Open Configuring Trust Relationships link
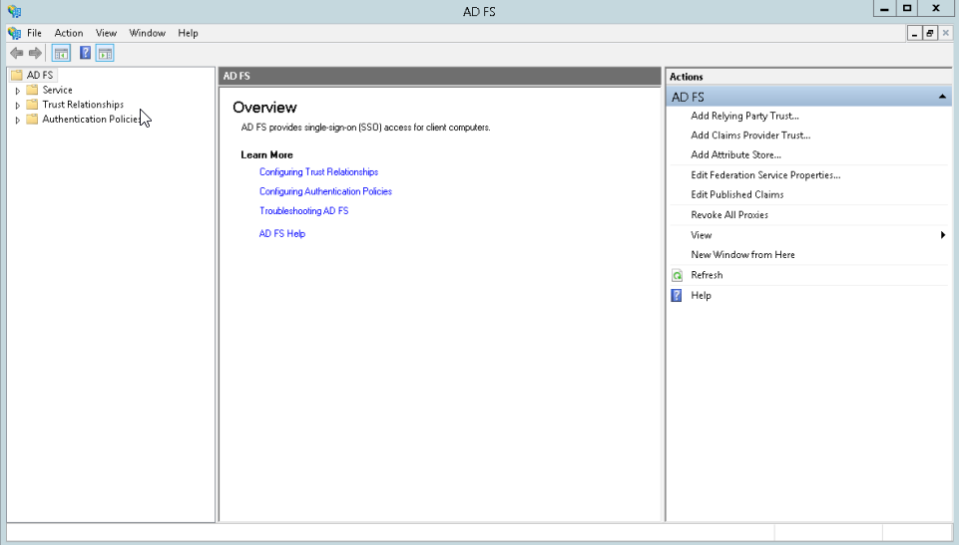Viewport: 959px width, 545px height. [319, 172]
